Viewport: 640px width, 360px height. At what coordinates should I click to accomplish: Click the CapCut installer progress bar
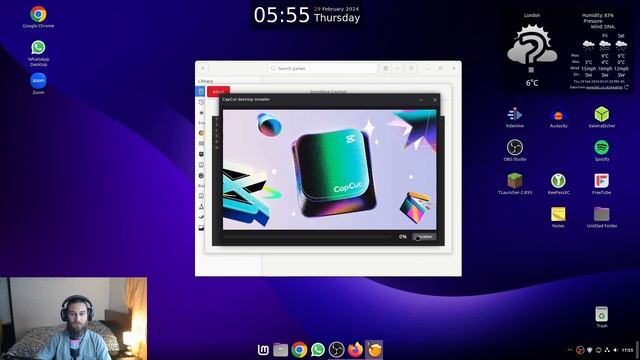[x=308, y=237]
